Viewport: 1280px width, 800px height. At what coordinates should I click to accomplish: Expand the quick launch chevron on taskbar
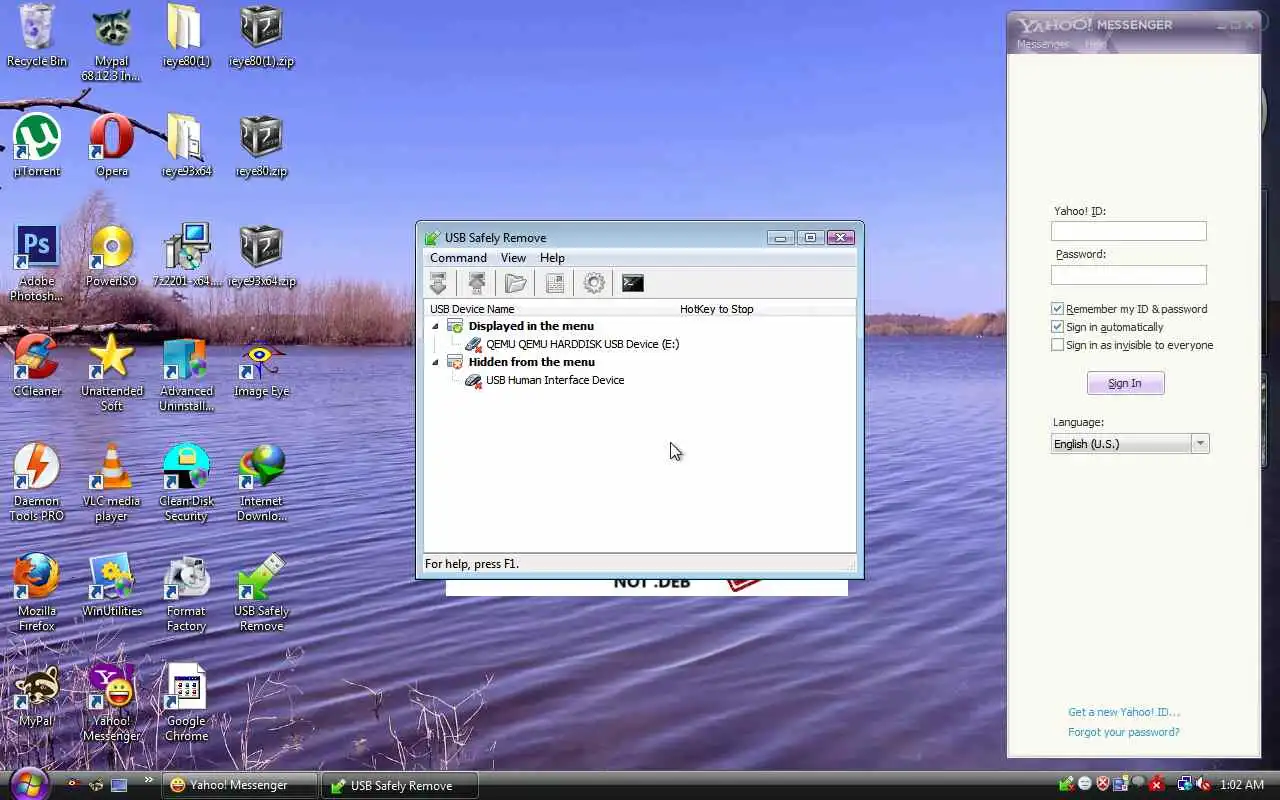pos(149,780)
